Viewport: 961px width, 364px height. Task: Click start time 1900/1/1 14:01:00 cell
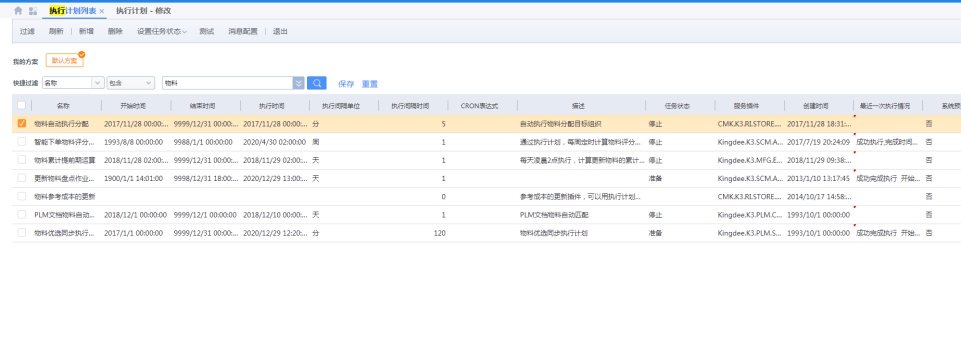134,178
